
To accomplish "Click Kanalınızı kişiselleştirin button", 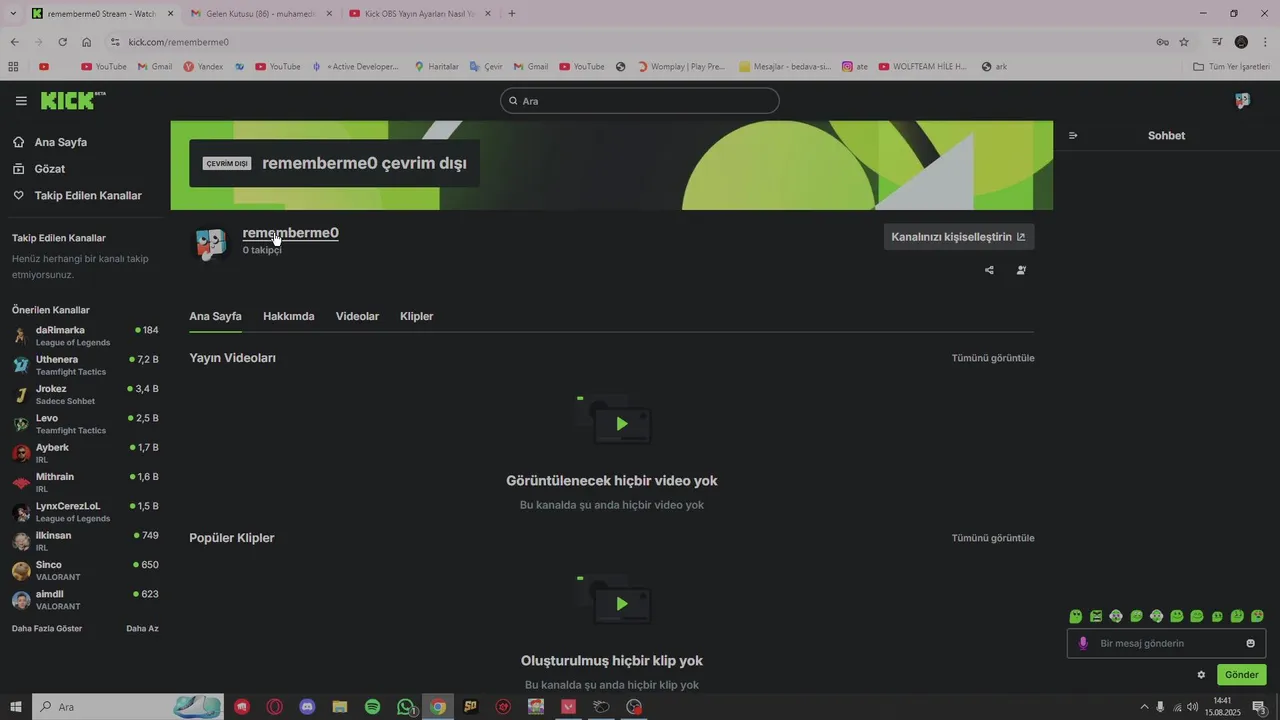I will (959, 237).
